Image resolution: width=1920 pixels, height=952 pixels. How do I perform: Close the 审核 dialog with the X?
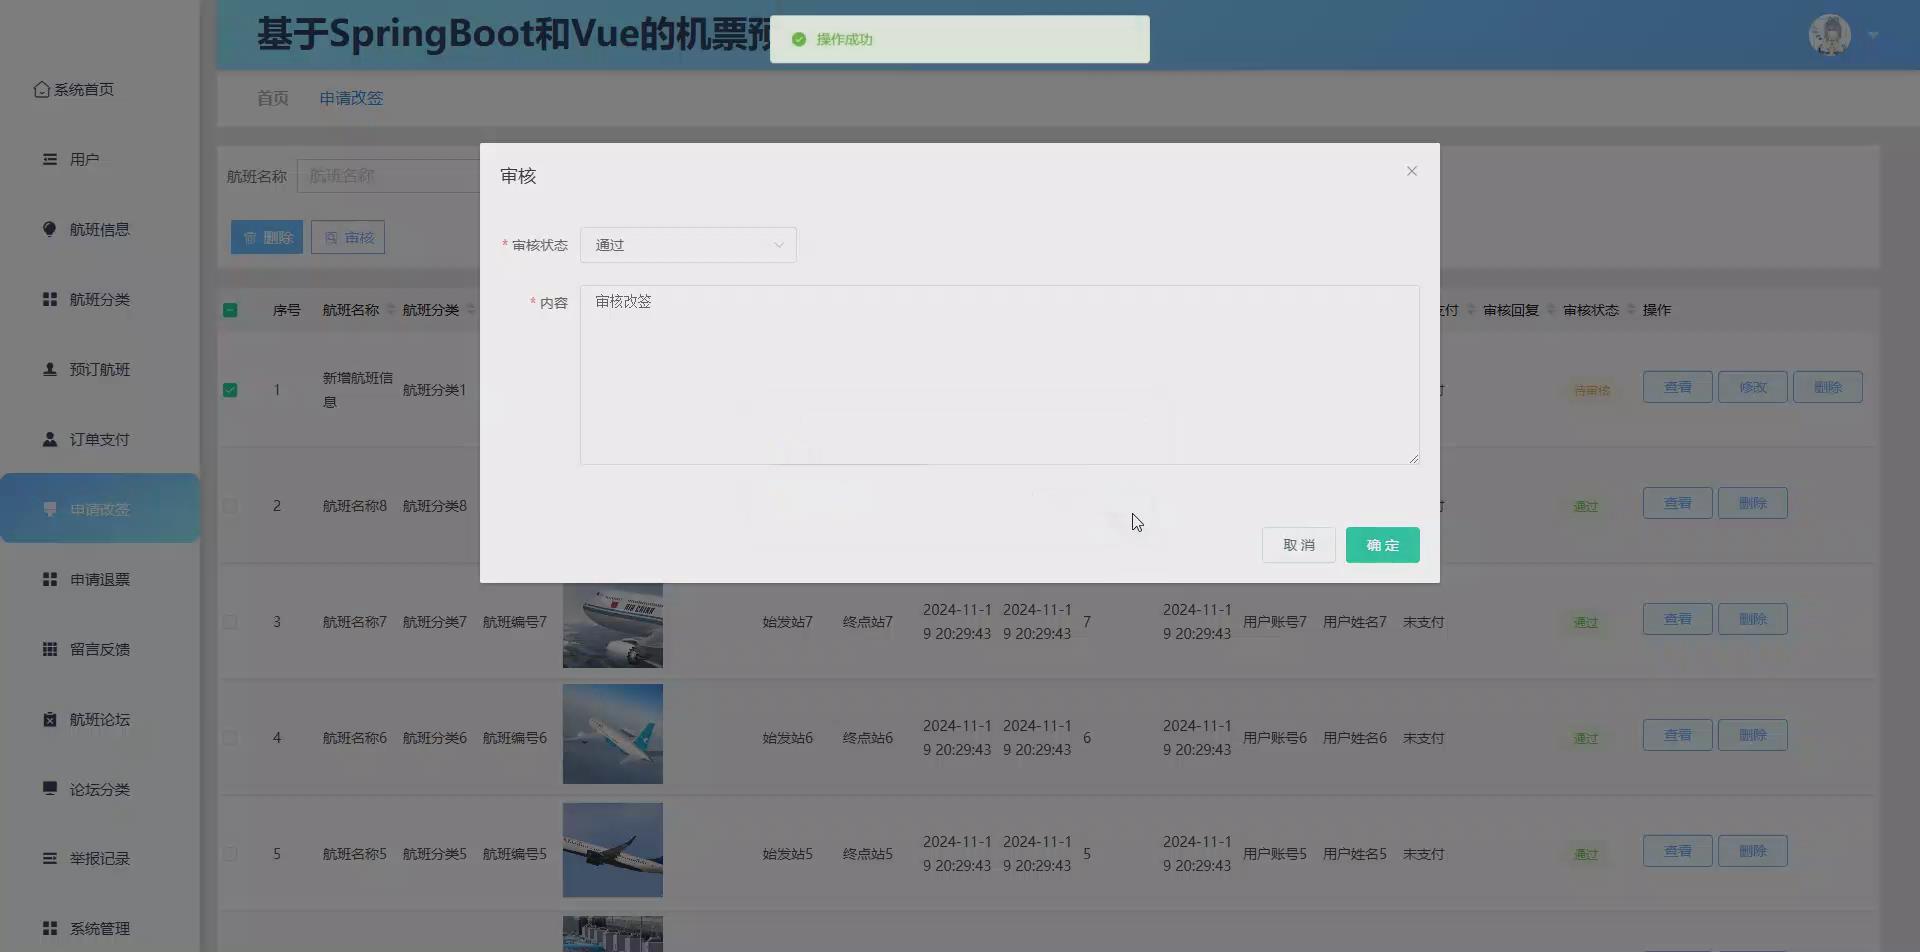(1412, 171)
